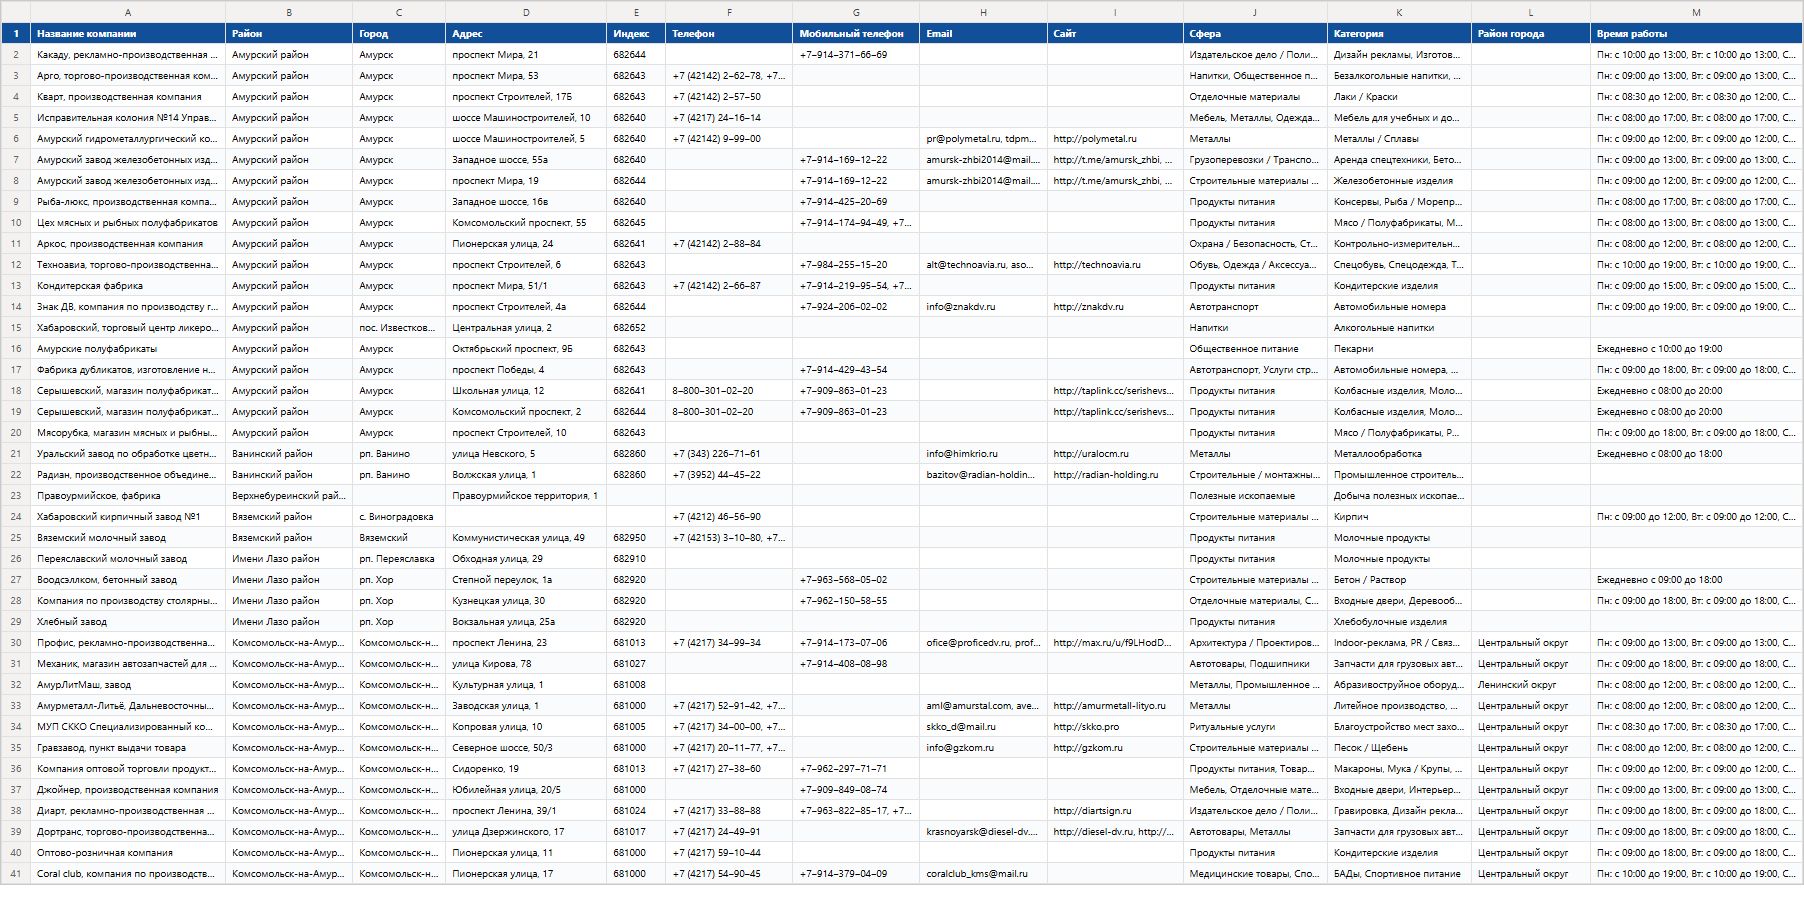Select postal index cell '682652'
1804x902 pixels.
(636, 328)
